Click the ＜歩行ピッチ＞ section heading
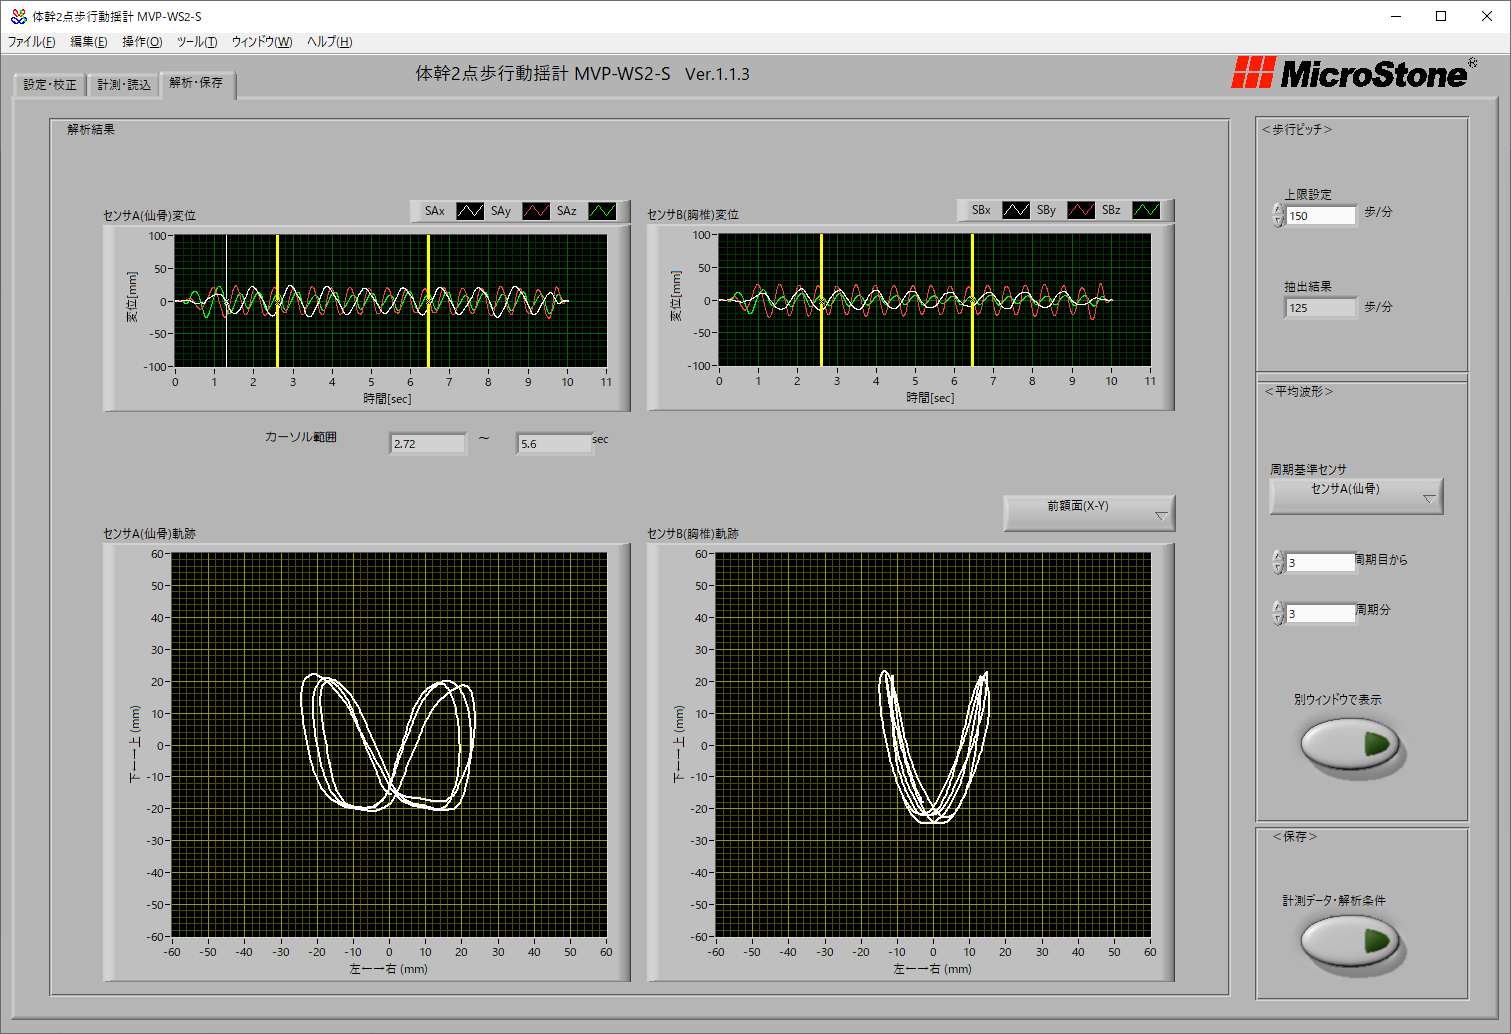The image size is (1511, 1034). [x=1297, y=130]
